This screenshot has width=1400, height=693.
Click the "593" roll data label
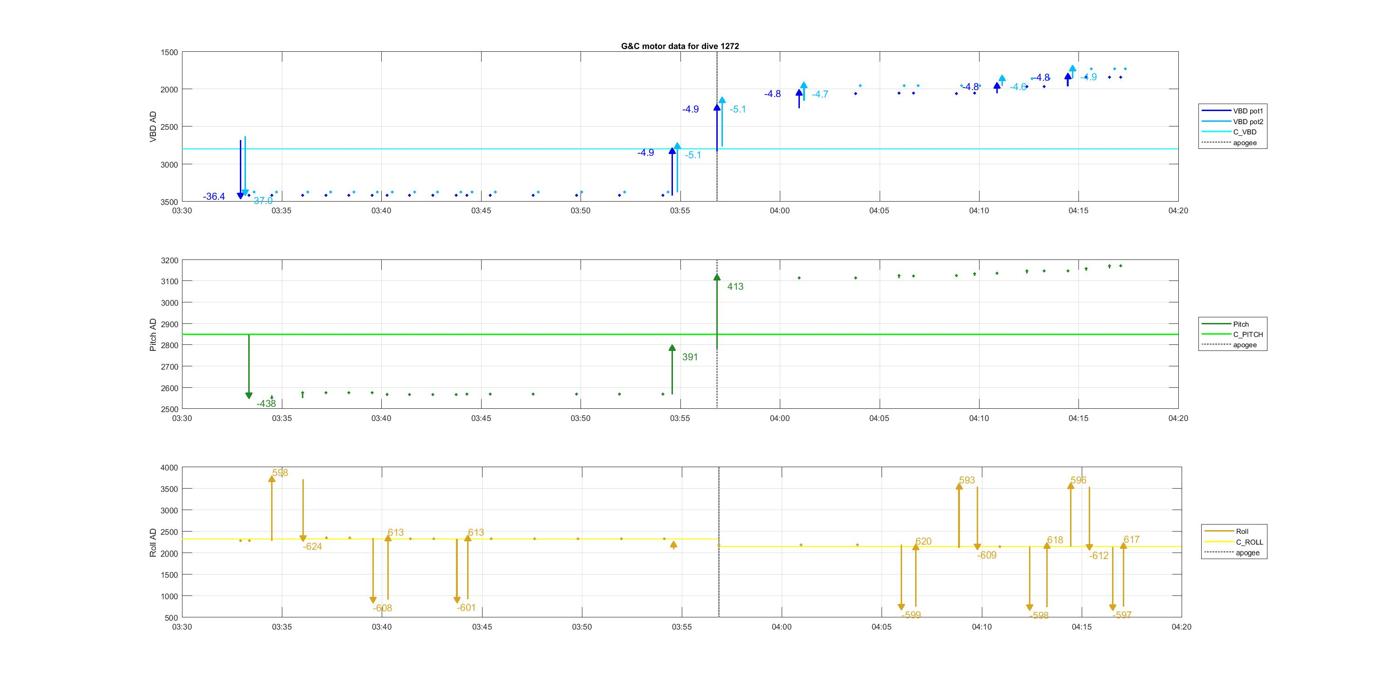967,481
